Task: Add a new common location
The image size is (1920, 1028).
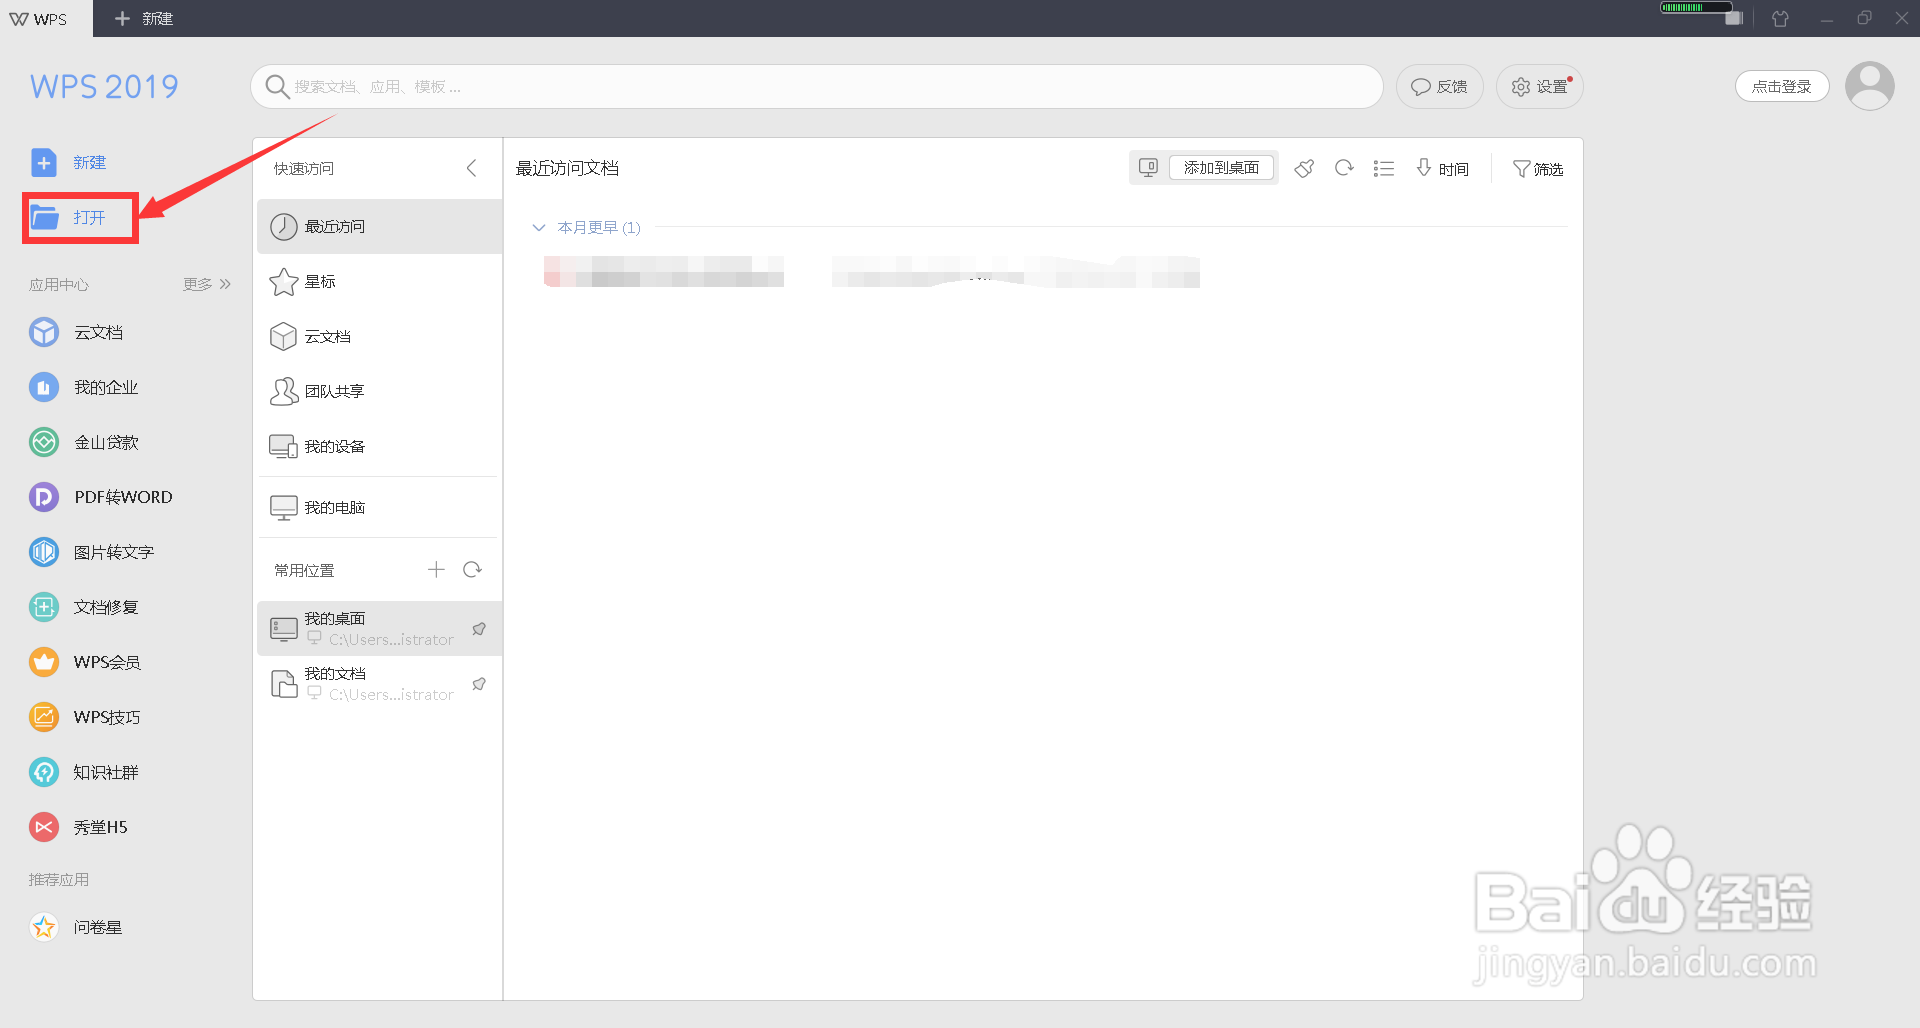Action: click(x=436, y=570)
